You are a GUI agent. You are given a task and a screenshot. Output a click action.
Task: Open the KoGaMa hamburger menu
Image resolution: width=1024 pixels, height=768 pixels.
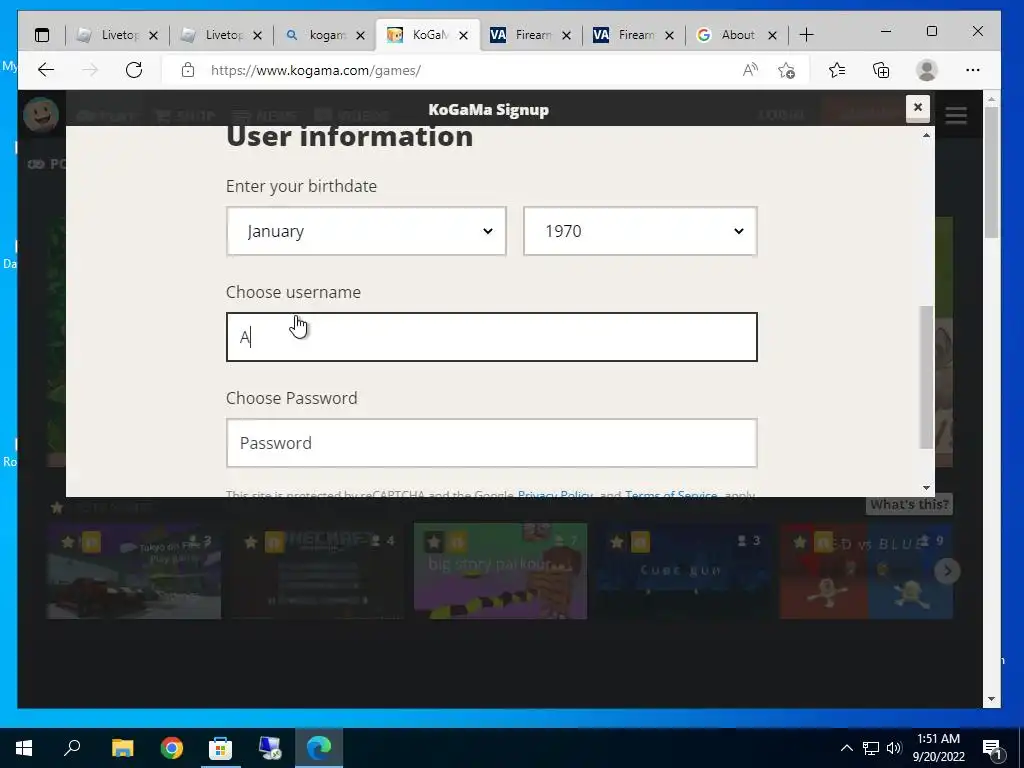(x=956, y=116)
